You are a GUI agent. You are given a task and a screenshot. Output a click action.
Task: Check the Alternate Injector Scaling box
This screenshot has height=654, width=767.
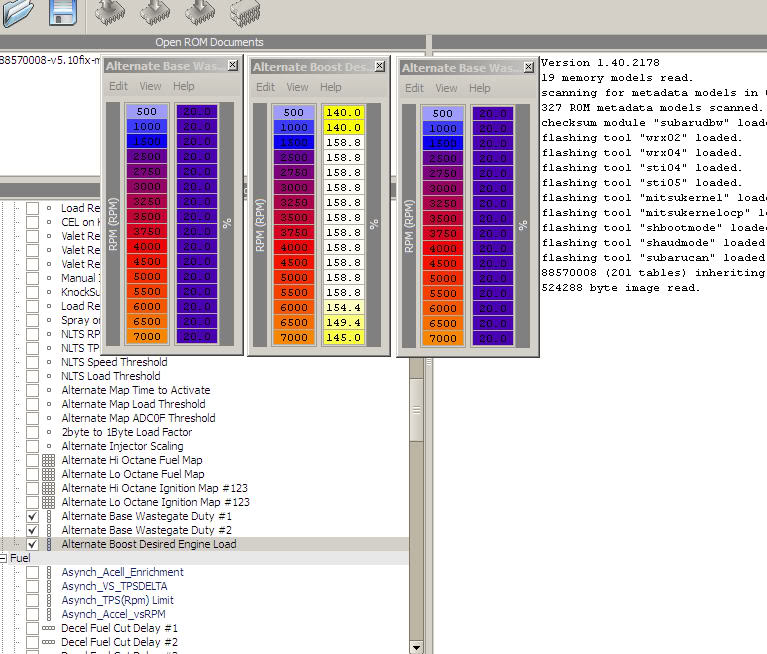tap(32, 446)
